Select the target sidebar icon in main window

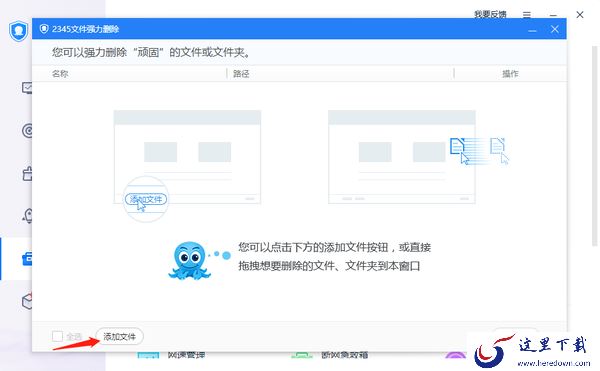[28, 131]
